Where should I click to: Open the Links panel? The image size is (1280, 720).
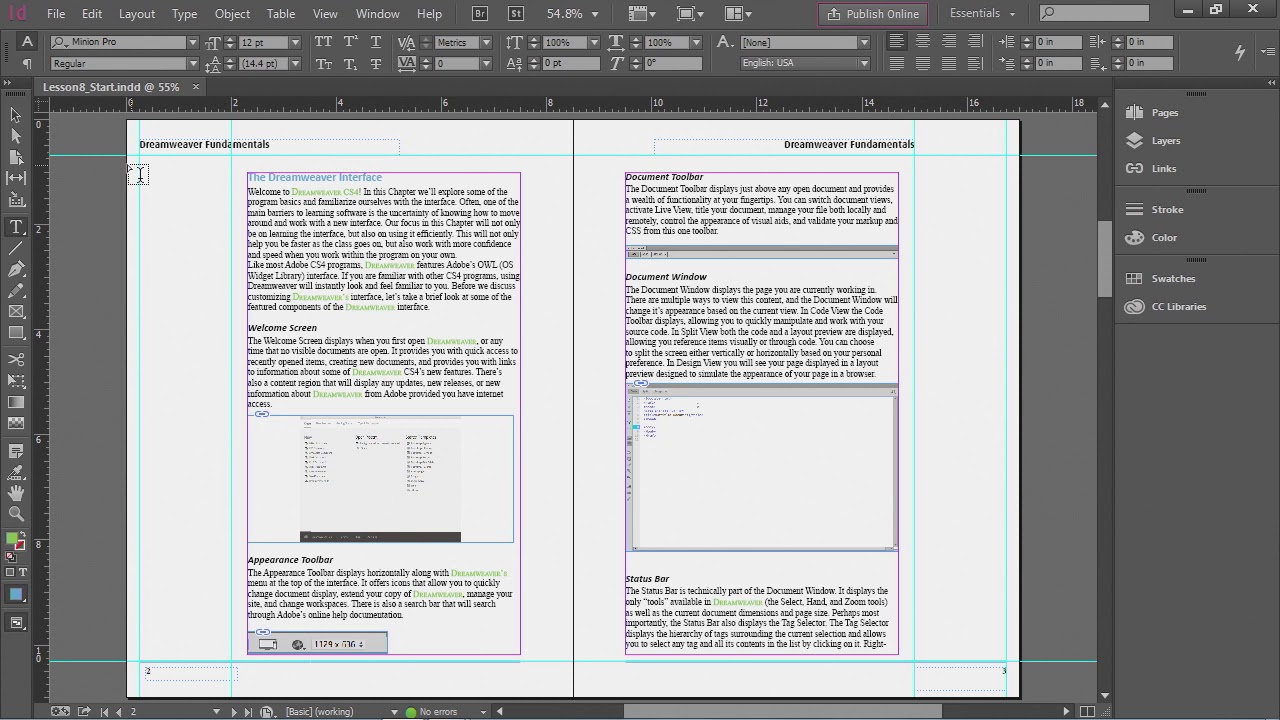[x=1163, y=169]
